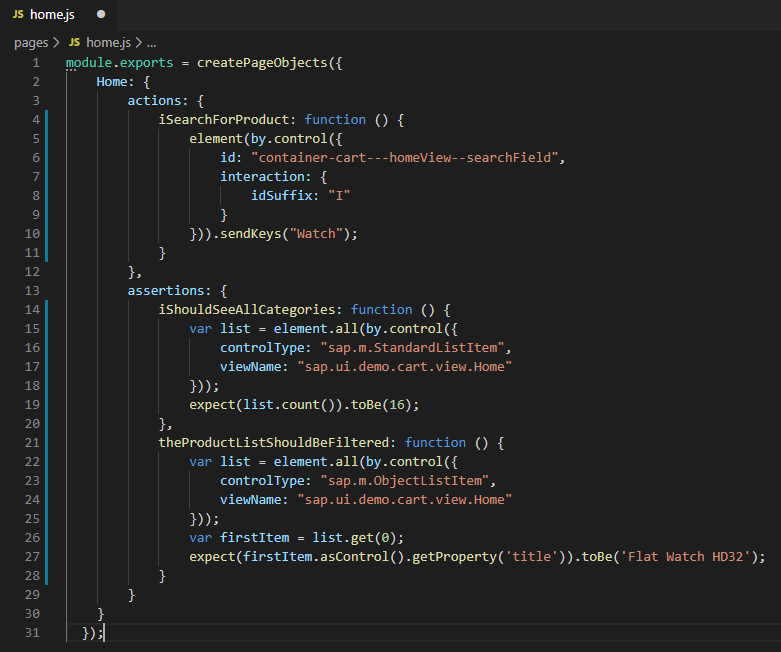
Task: Click line number 13 in gutter
Action: [x=32, y=291]
